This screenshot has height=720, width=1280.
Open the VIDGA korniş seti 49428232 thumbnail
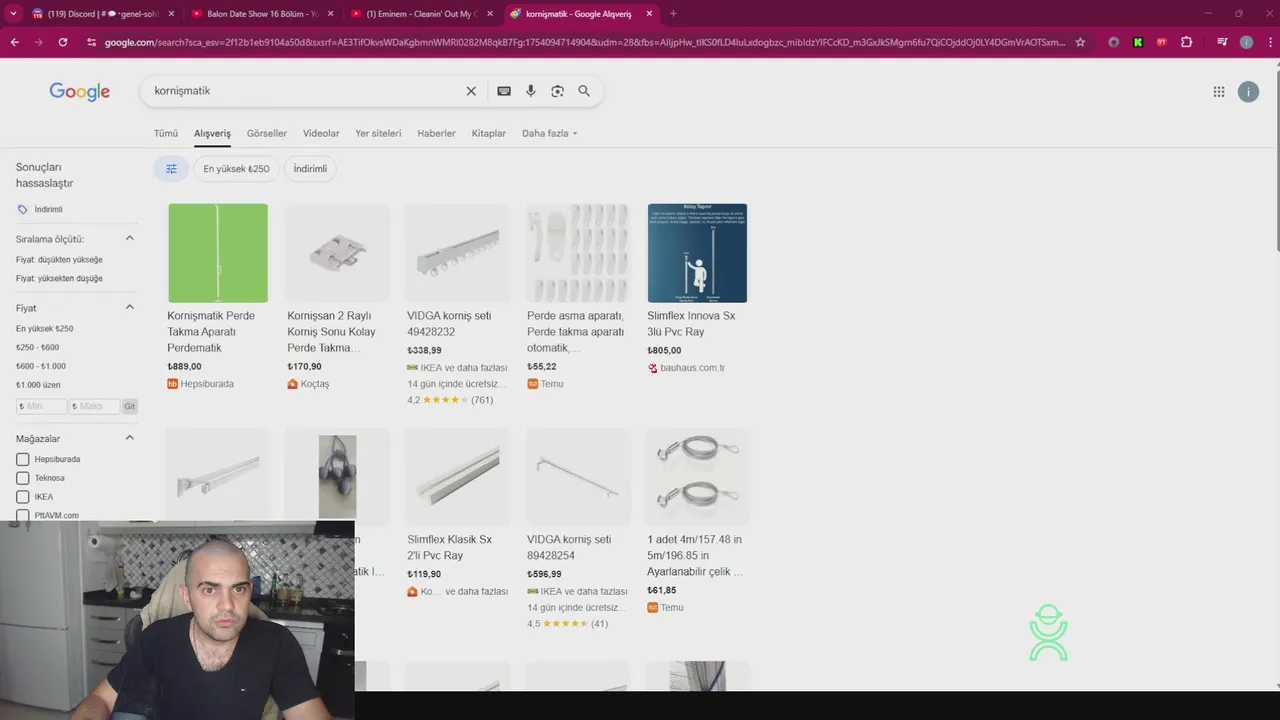[458, 253]
